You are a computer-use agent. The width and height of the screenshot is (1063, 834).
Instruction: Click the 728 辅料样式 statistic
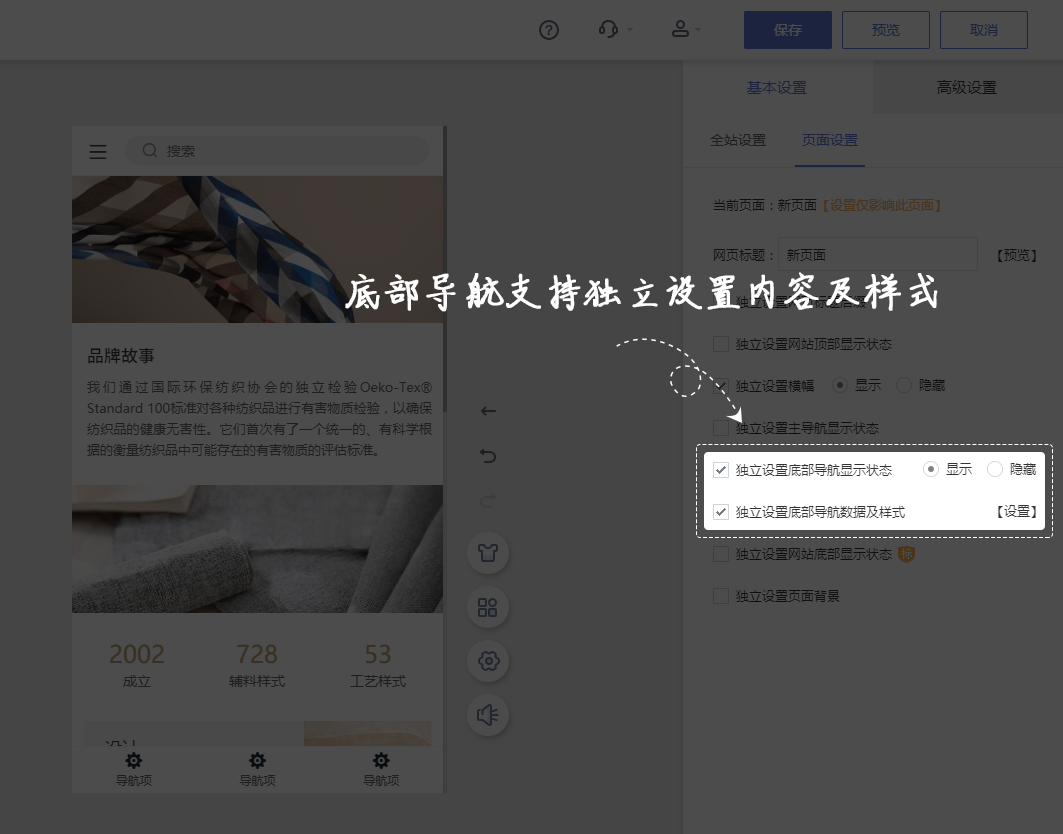tap(257, 664)
